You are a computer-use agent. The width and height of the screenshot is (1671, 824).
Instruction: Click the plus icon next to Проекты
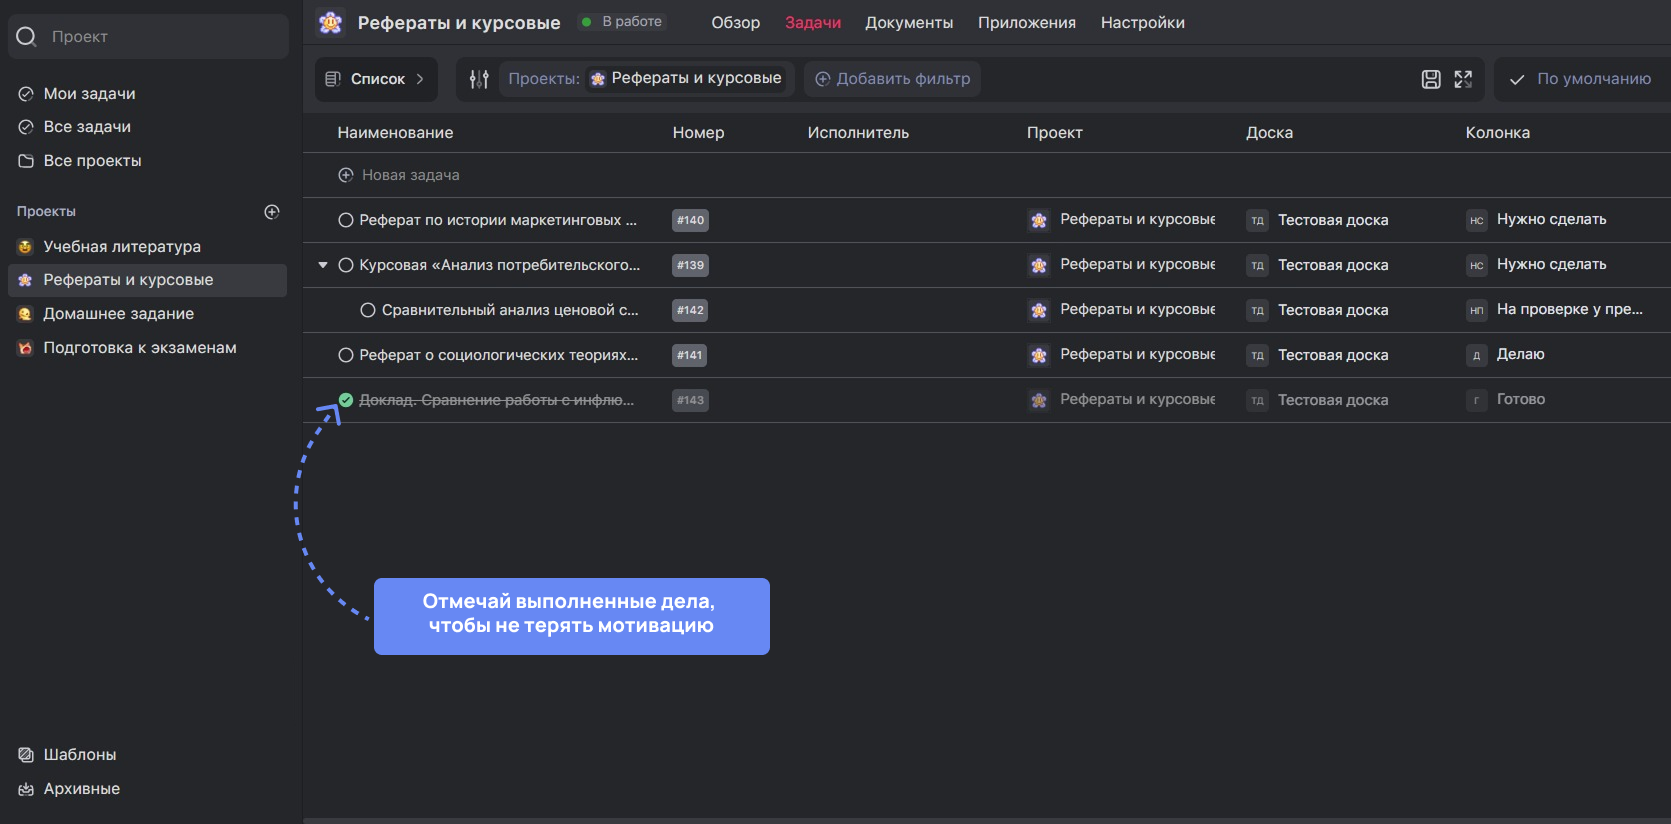[x=272, y=212]
